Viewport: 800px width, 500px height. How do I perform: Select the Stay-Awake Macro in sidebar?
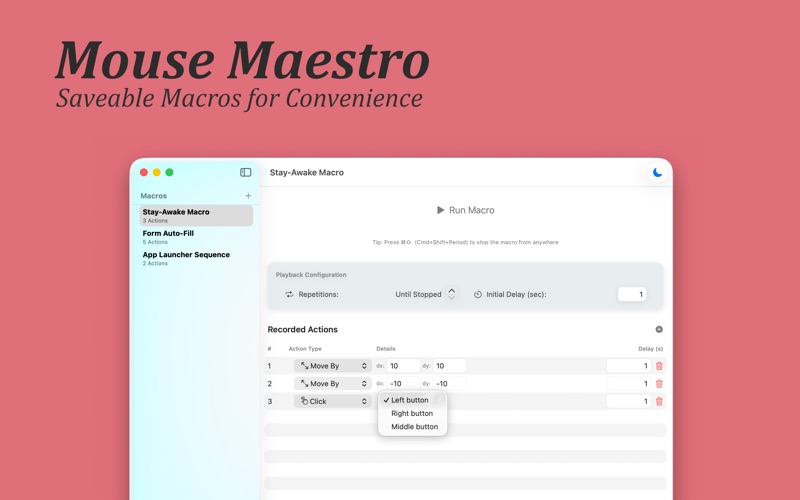coord(196,215)
